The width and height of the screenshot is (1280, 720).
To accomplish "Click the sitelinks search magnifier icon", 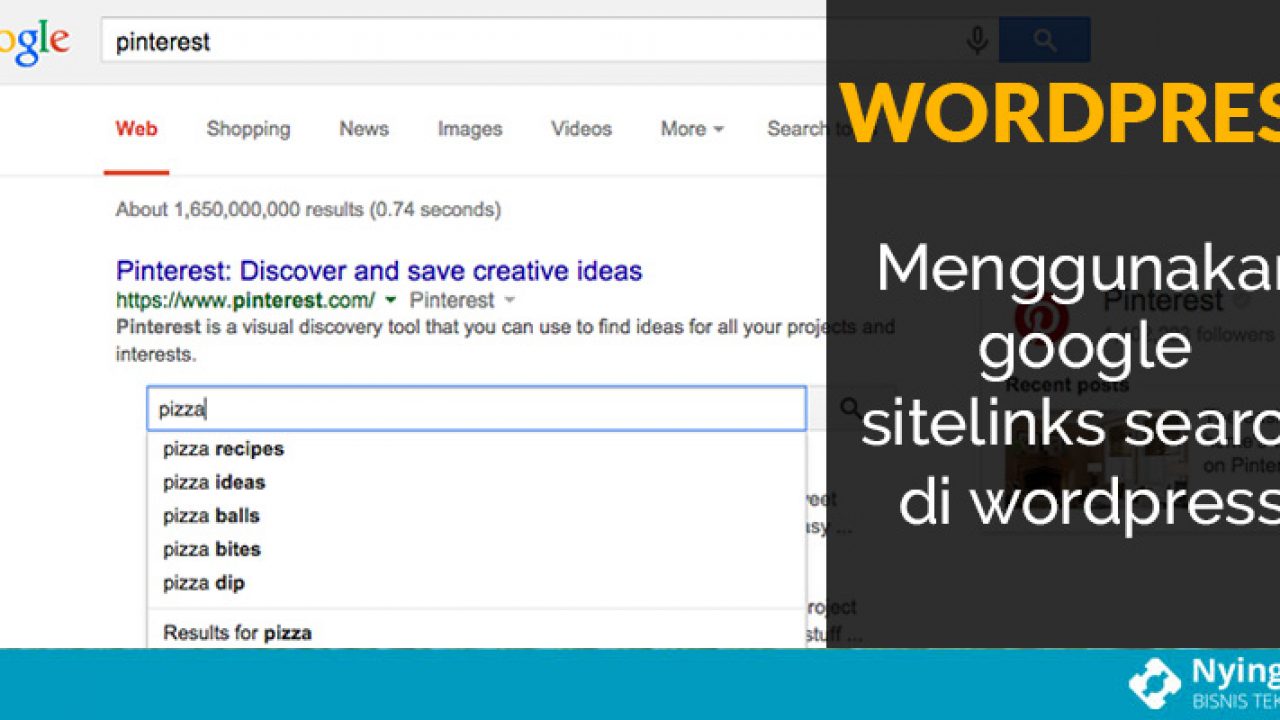I will tap(850, 408).
